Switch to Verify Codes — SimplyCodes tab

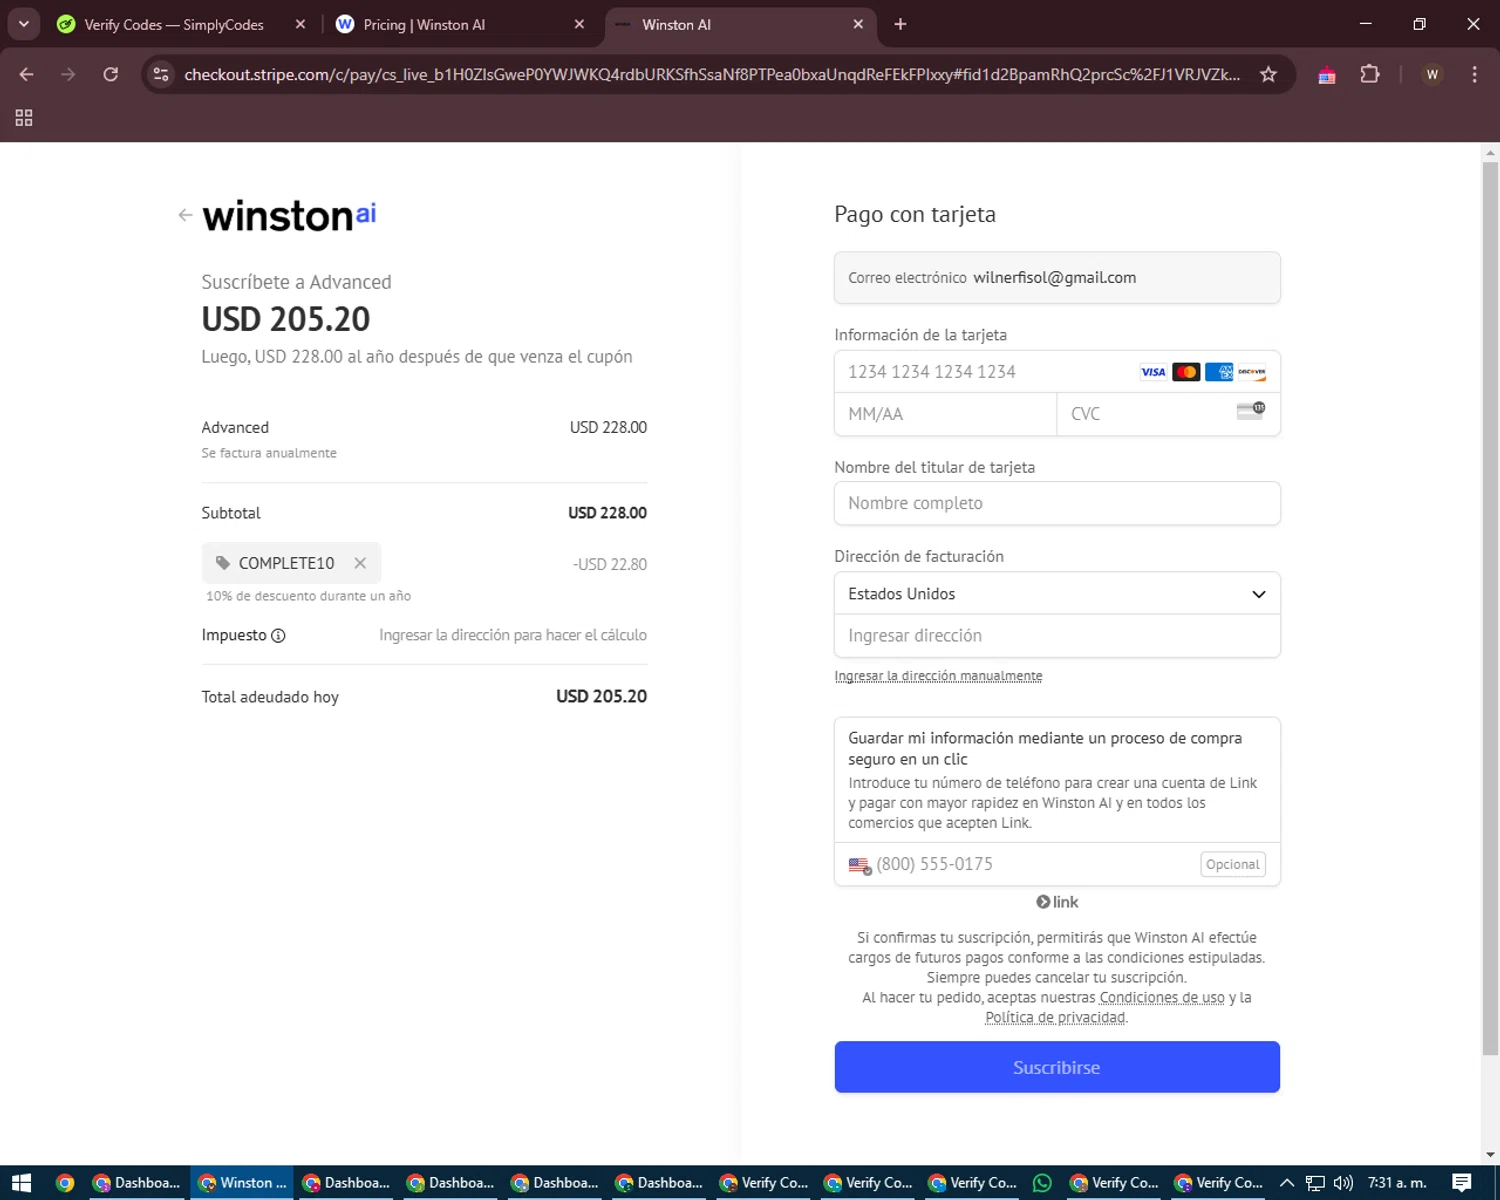pyautogui.click(x=173, y=25)
